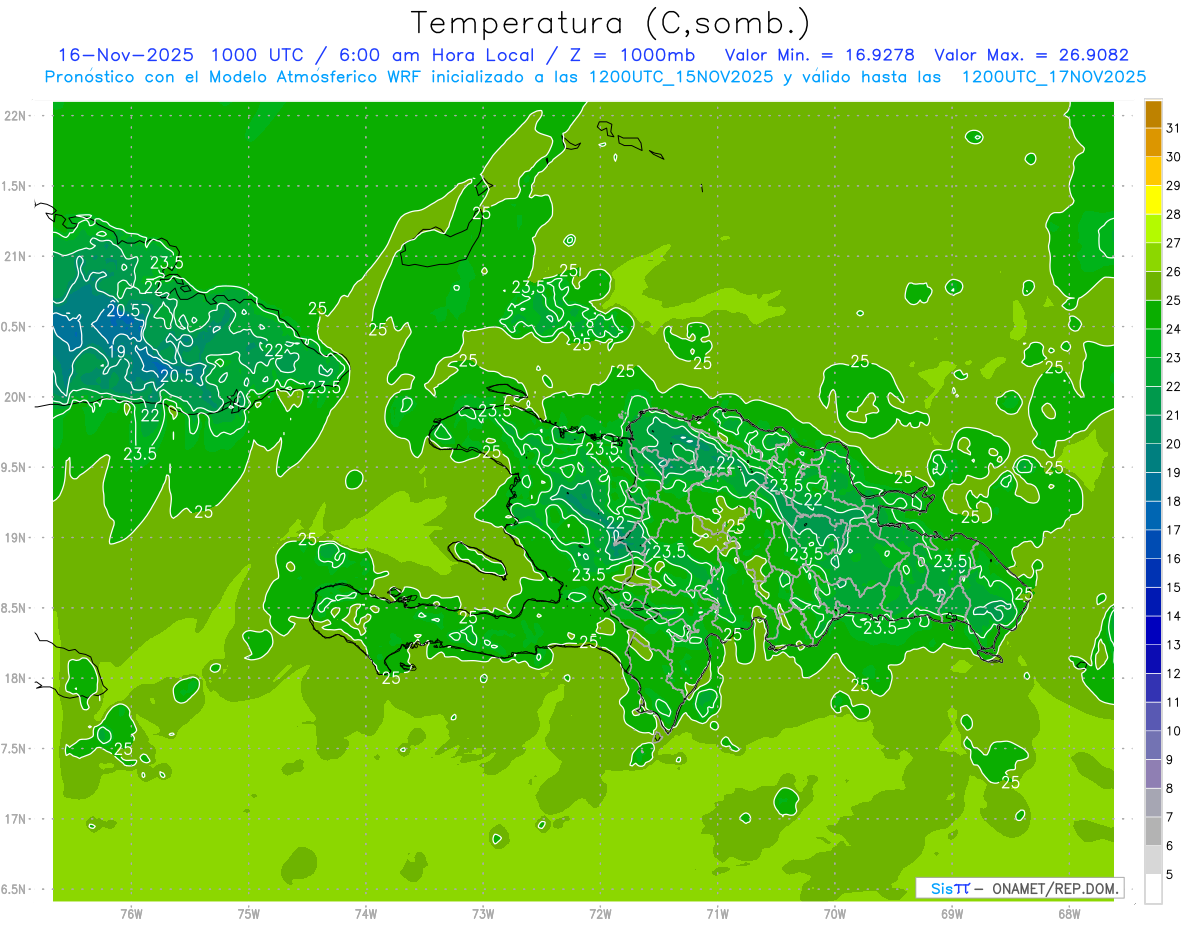Click the '75W' longitude axis label
This screenshot has height=927, width=1200.
click(x=249, y=914)
